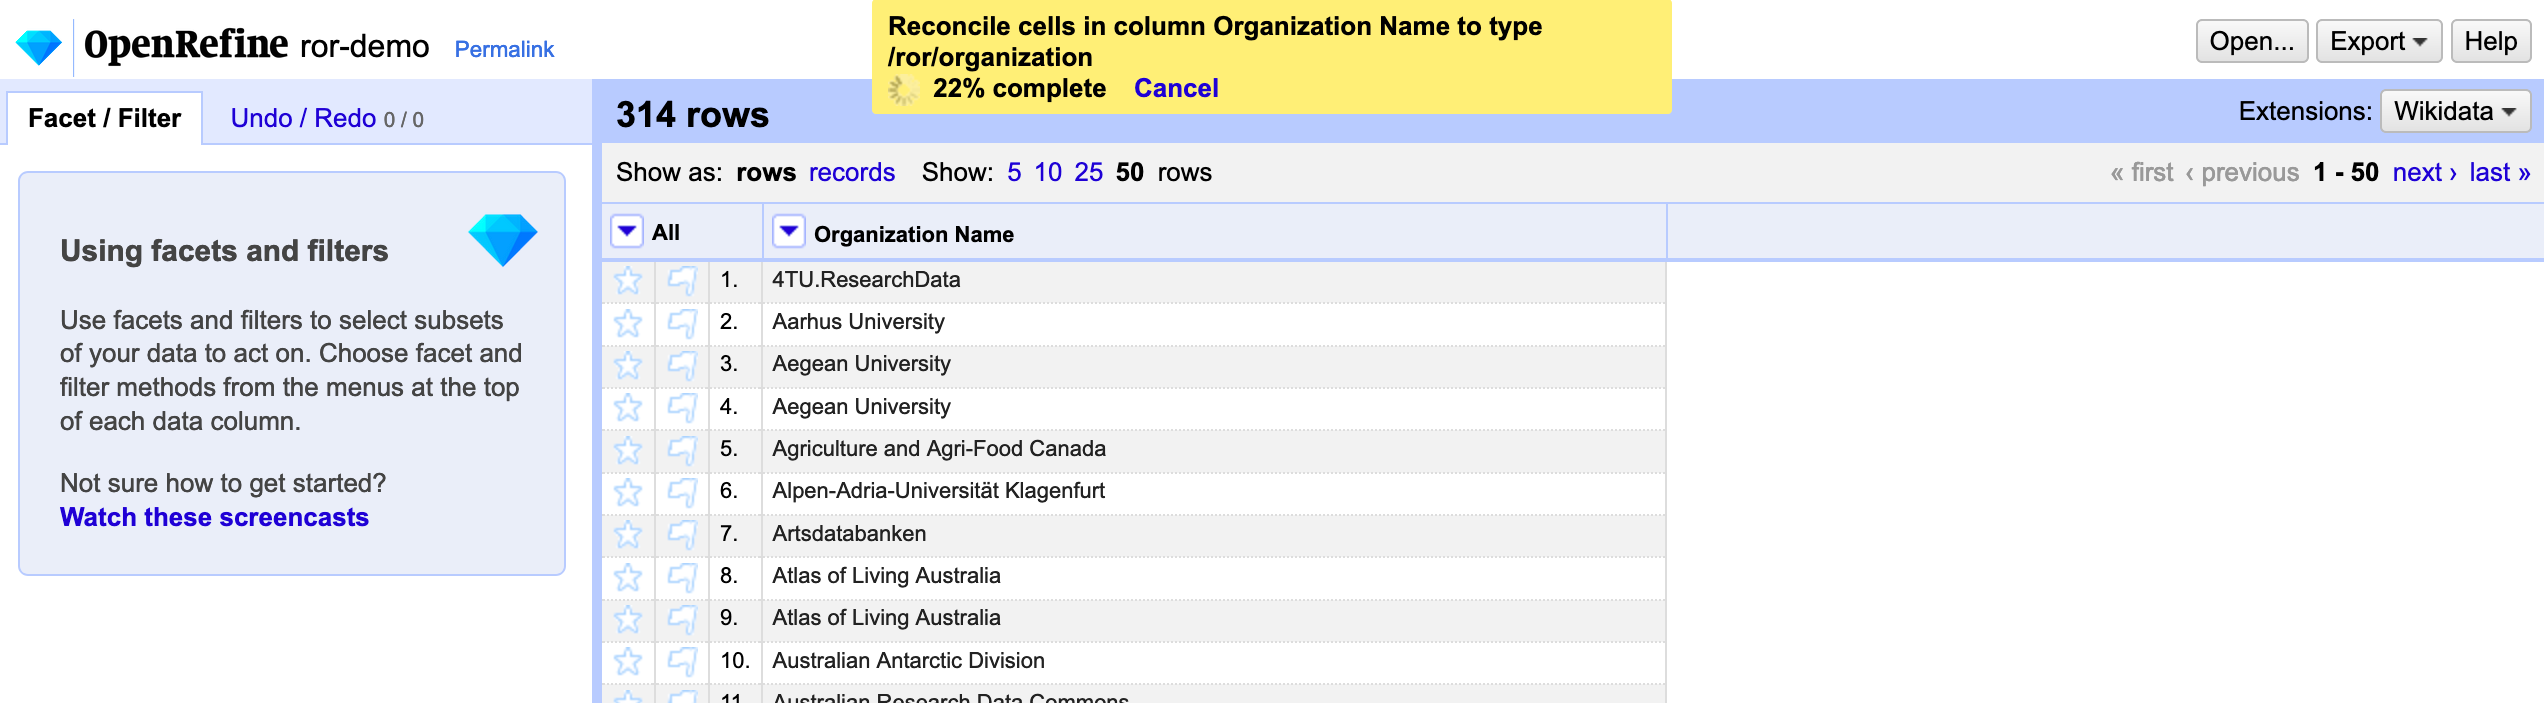Flag row 8 Atlas of Living Australia
This screenshot has width=2544, height=703.
[682, 576]
